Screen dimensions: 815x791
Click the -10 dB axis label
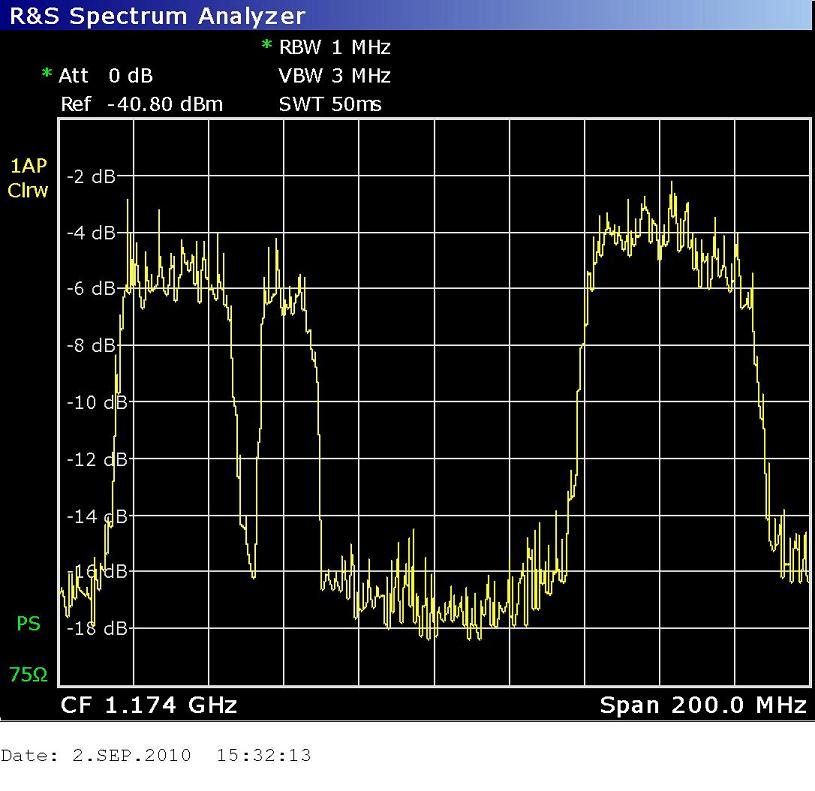point(95,403)
